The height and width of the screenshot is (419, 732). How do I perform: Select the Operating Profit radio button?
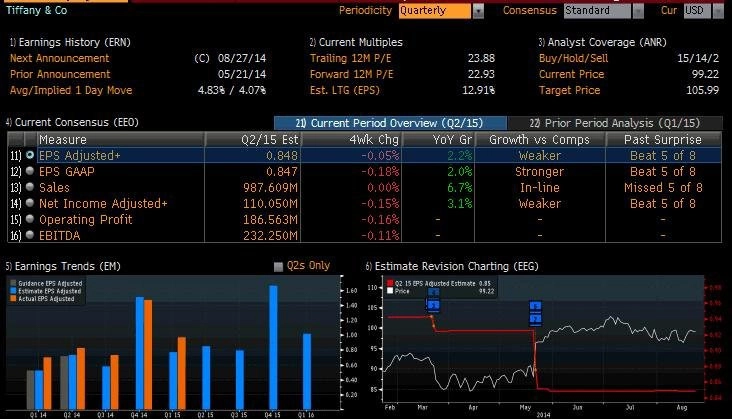(30, 219)
